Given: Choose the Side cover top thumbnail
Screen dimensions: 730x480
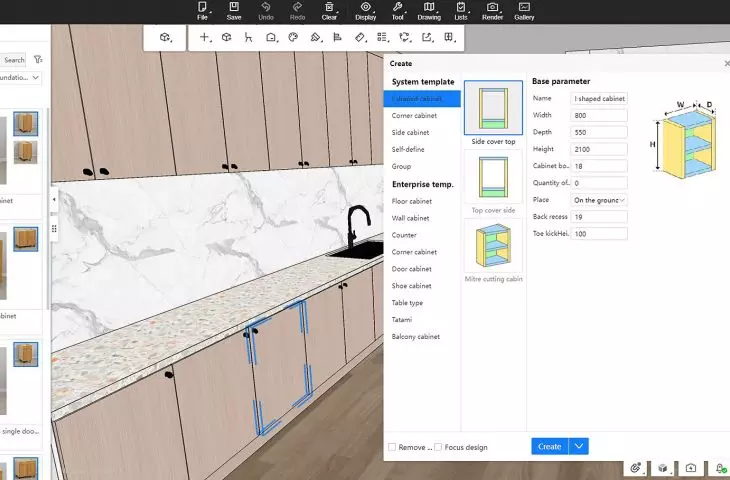Looking at the screenshot, I should tap(493, 108).
